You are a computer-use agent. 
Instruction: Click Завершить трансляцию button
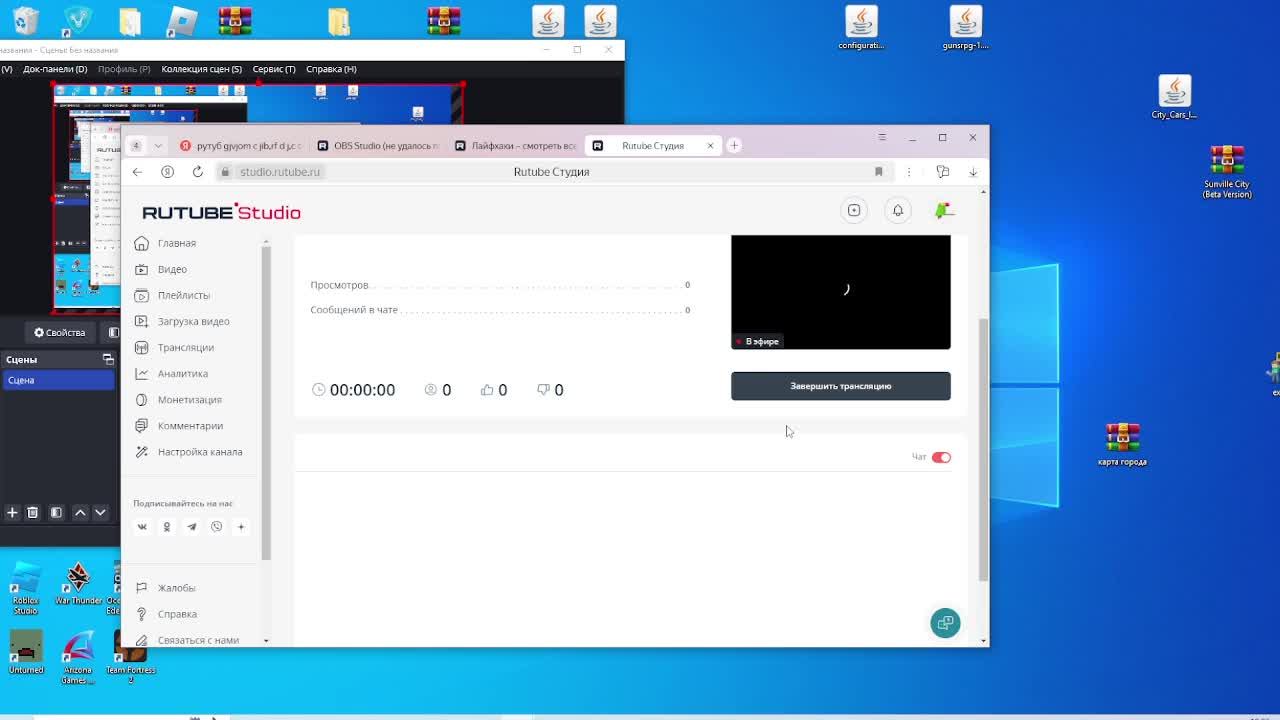click(x=841, y=386)
